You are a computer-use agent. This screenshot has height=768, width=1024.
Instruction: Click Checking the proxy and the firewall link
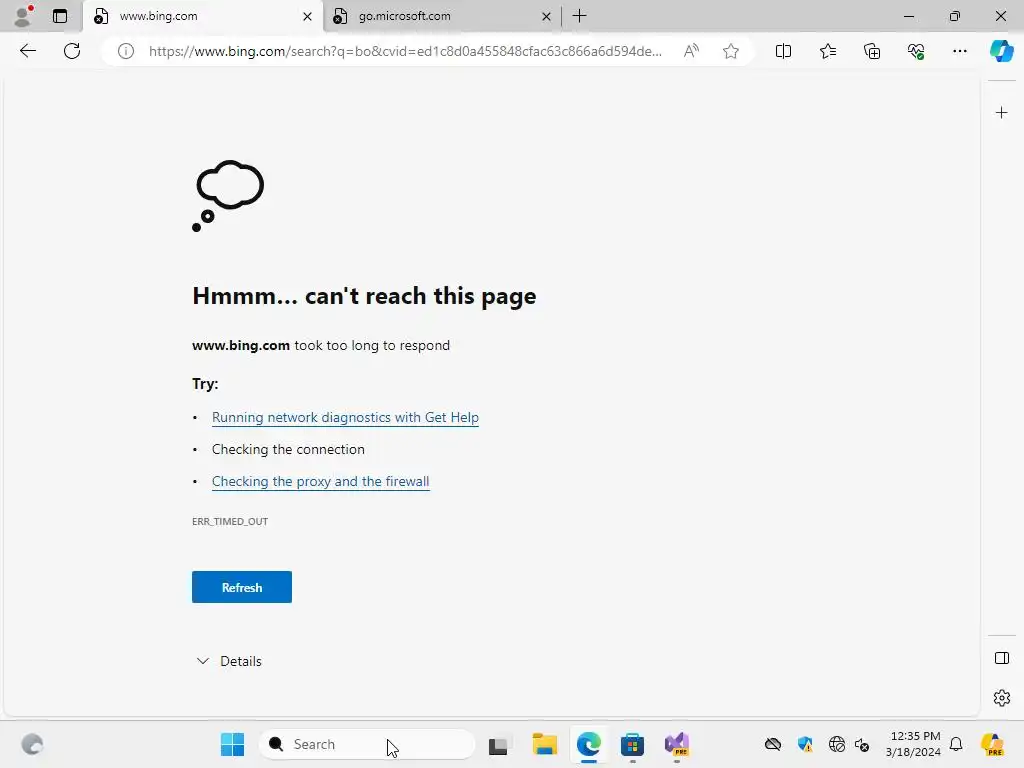point(321,481)
